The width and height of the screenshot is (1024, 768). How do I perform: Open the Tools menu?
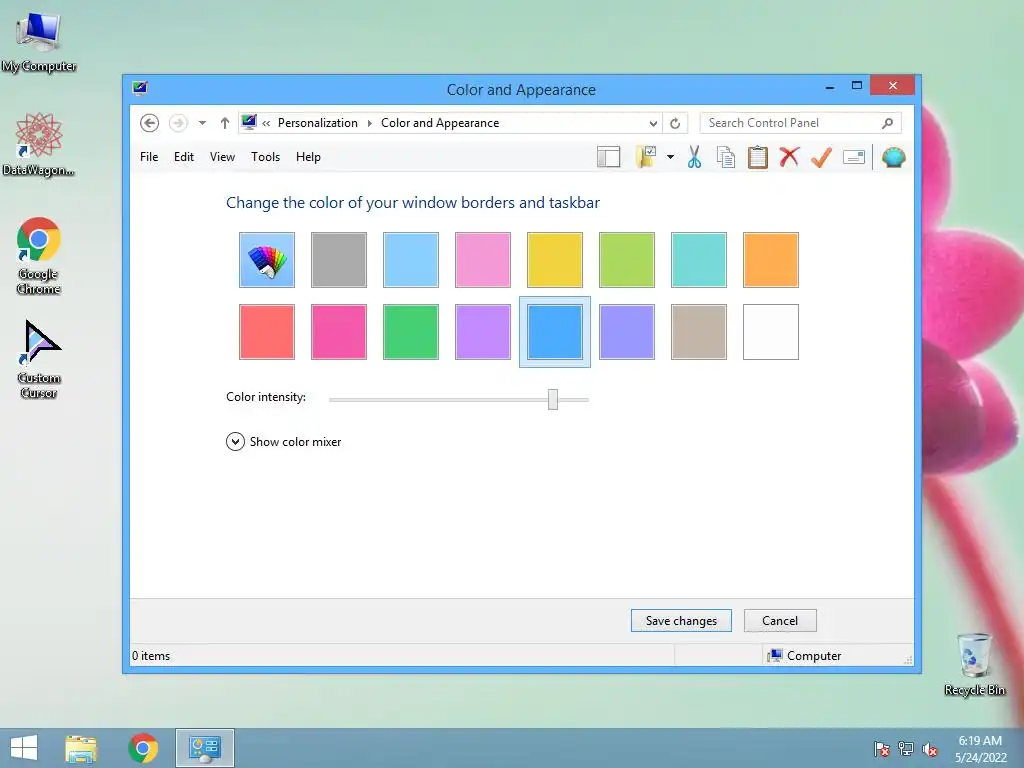(x=265, y=157)
